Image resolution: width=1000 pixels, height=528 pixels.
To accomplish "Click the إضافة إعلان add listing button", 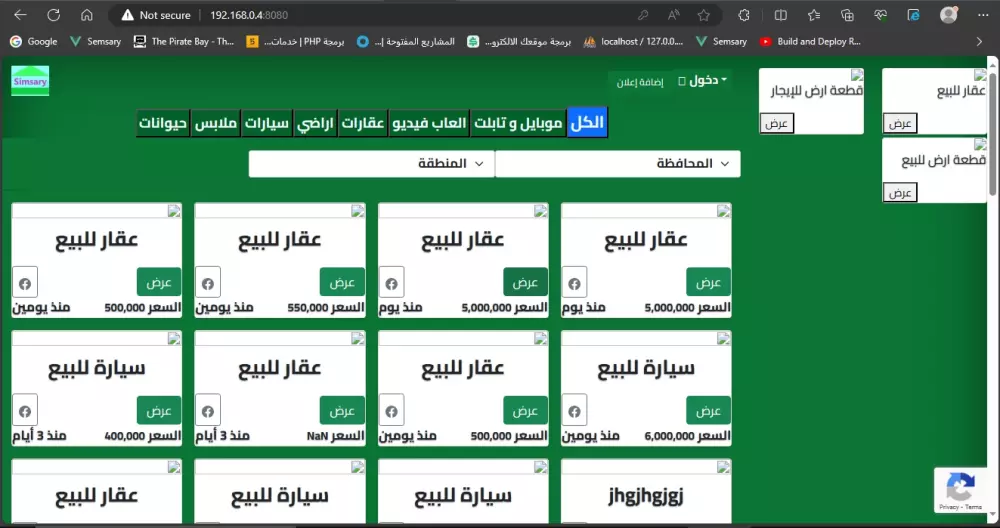I will pos(640,82).
